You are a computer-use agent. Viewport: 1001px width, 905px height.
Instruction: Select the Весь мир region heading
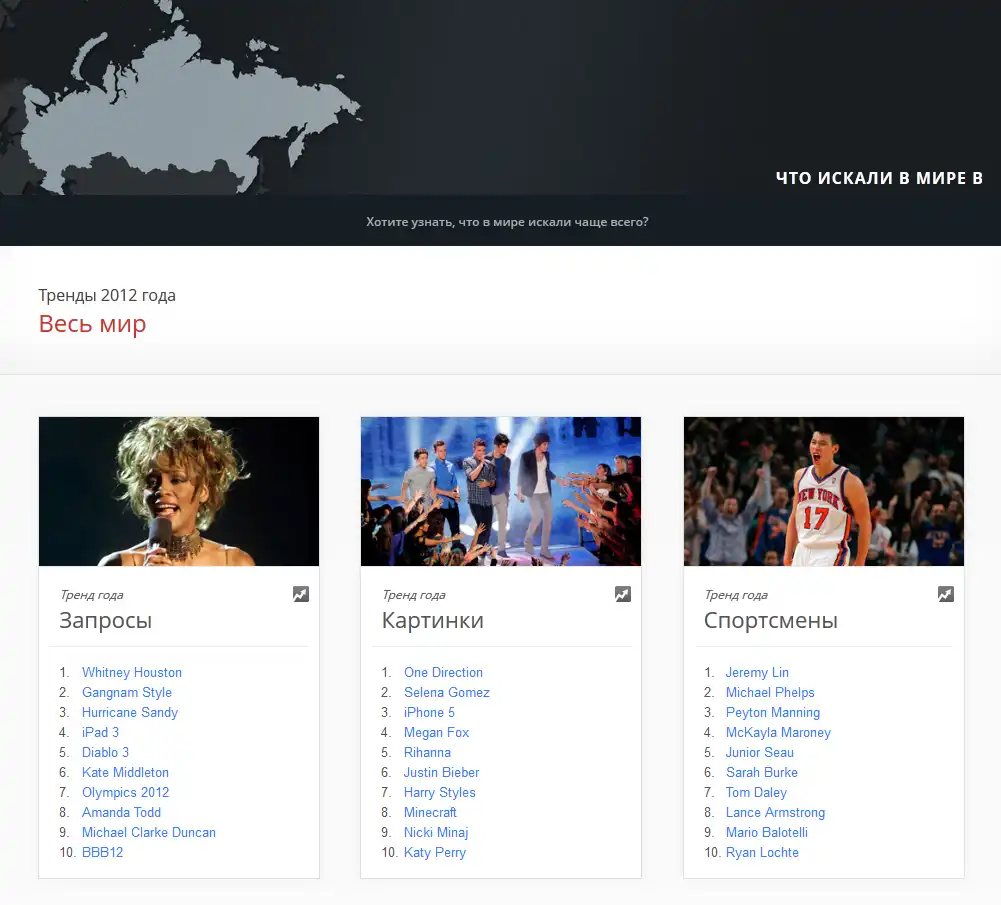[x=92, y=324]
